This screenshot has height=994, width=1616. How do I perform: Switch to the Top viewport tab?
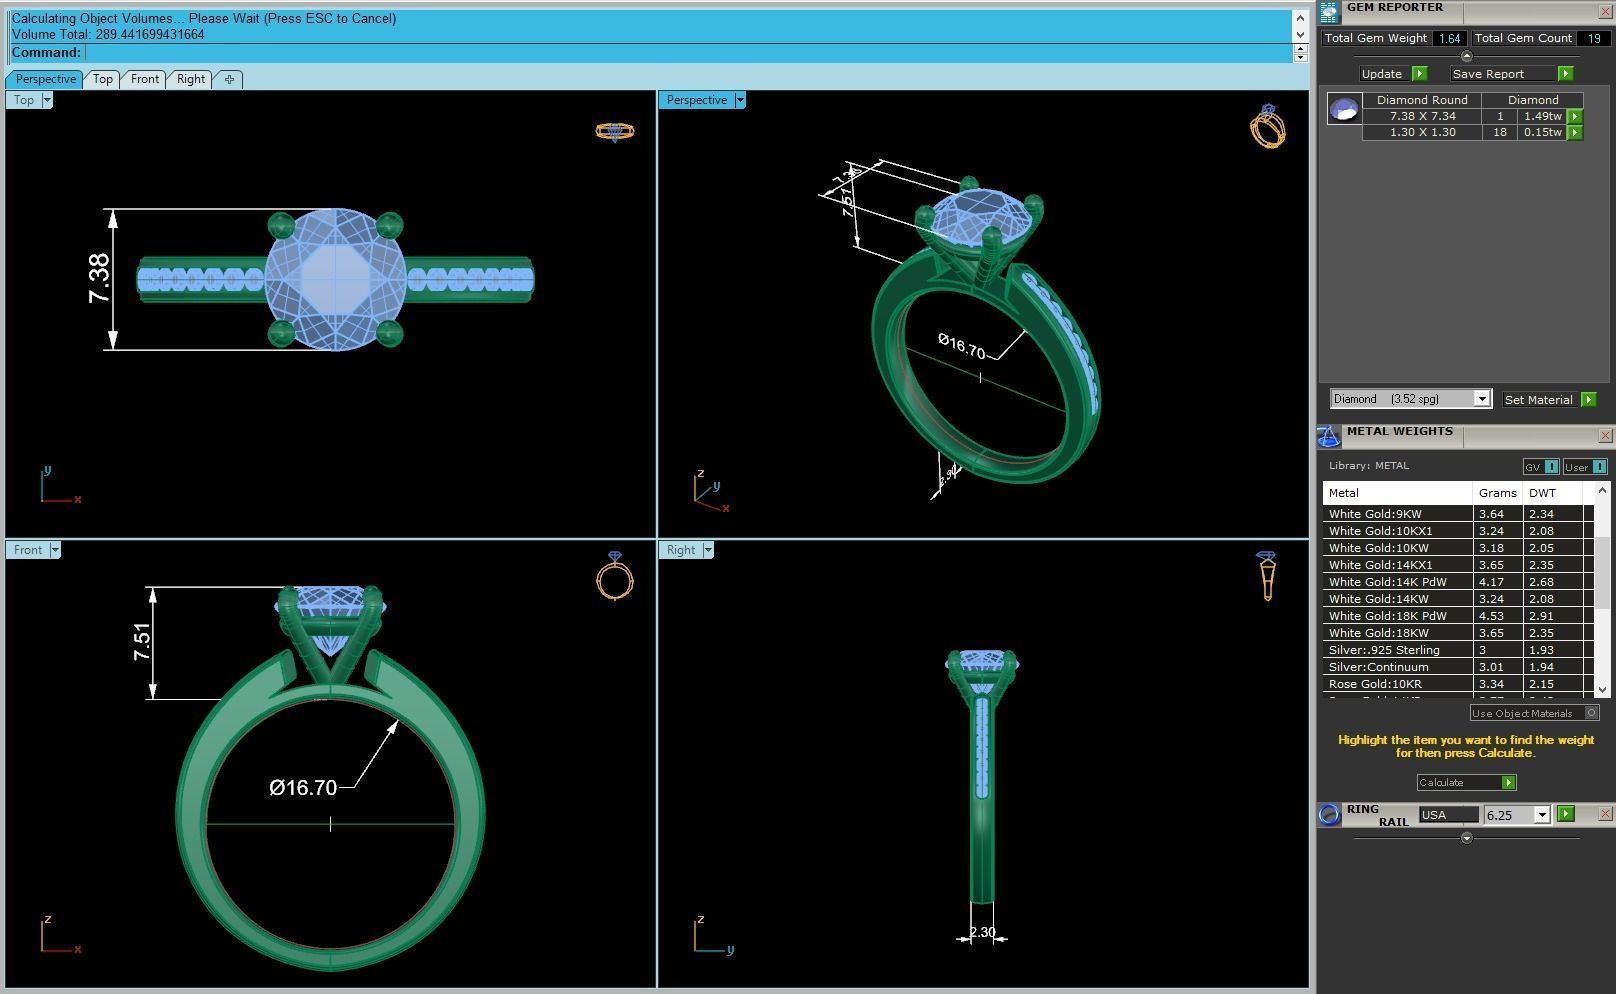coord(103,80)
